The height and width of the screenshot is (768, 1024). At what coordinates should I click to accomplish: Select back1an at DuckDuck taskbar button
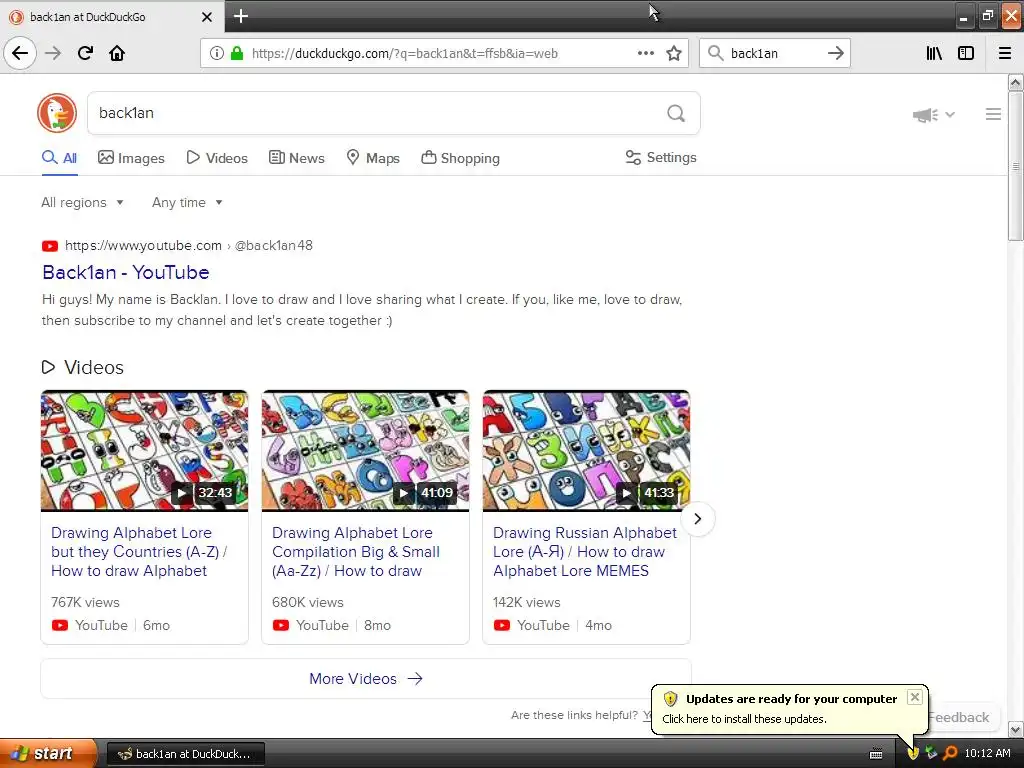pyautogui.click(x=185, y=754)
